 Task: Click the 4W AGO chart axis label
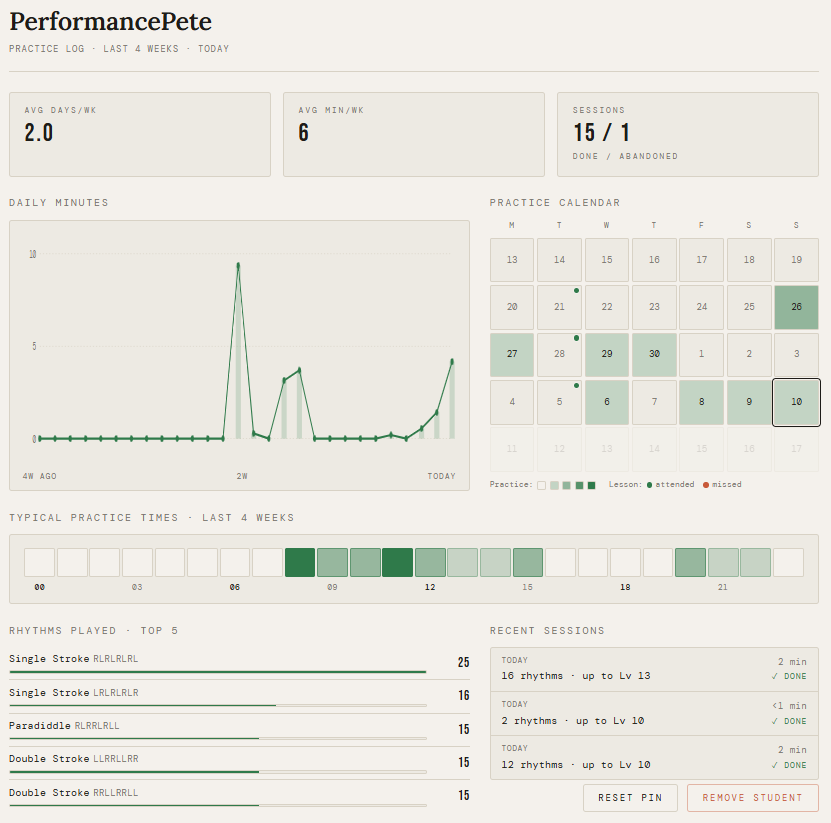click(x=40, y=476)
